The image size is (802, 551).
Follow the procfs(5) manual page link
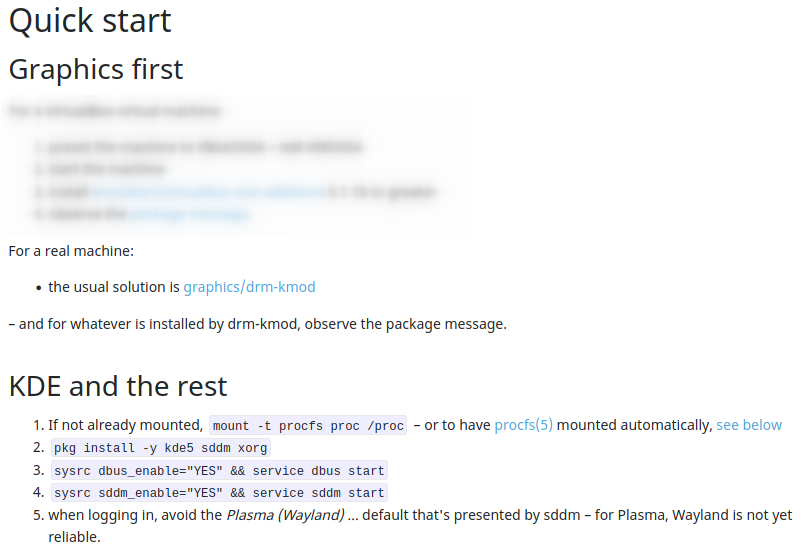523,425
